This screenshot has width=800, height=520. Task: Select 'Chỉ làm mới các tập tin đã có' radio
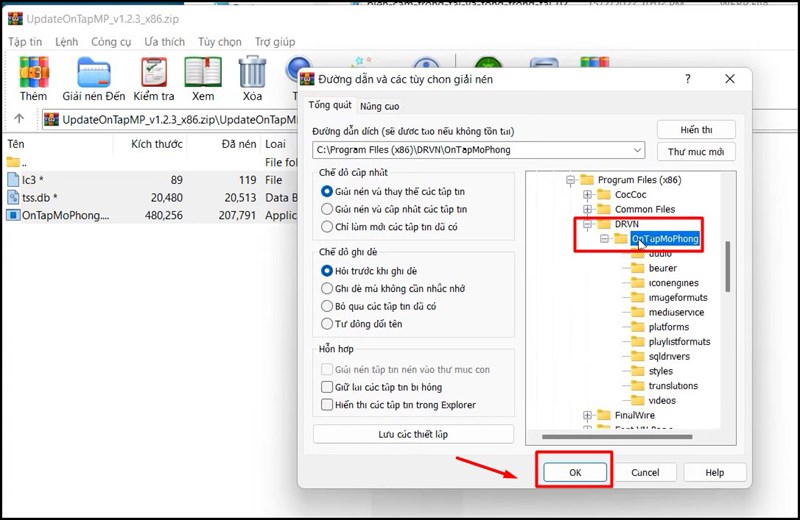[x=327, y=227]
